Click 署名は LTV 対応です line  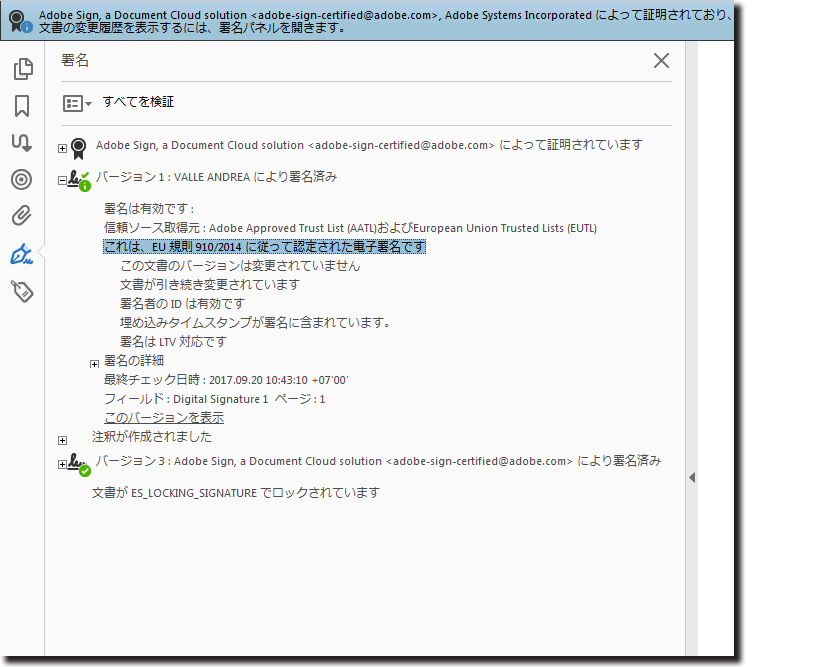click(173, 341)
